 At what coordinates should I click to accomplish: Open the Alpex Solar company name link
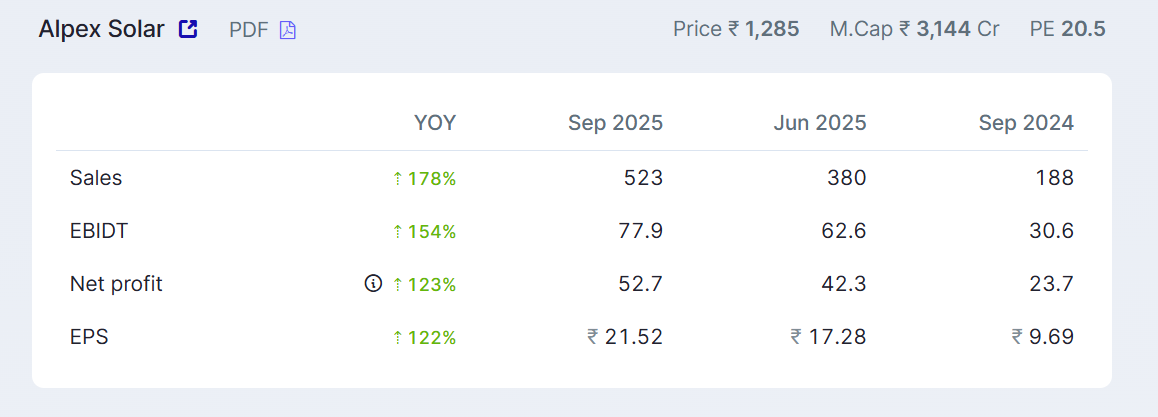click(x=101, y=29)
